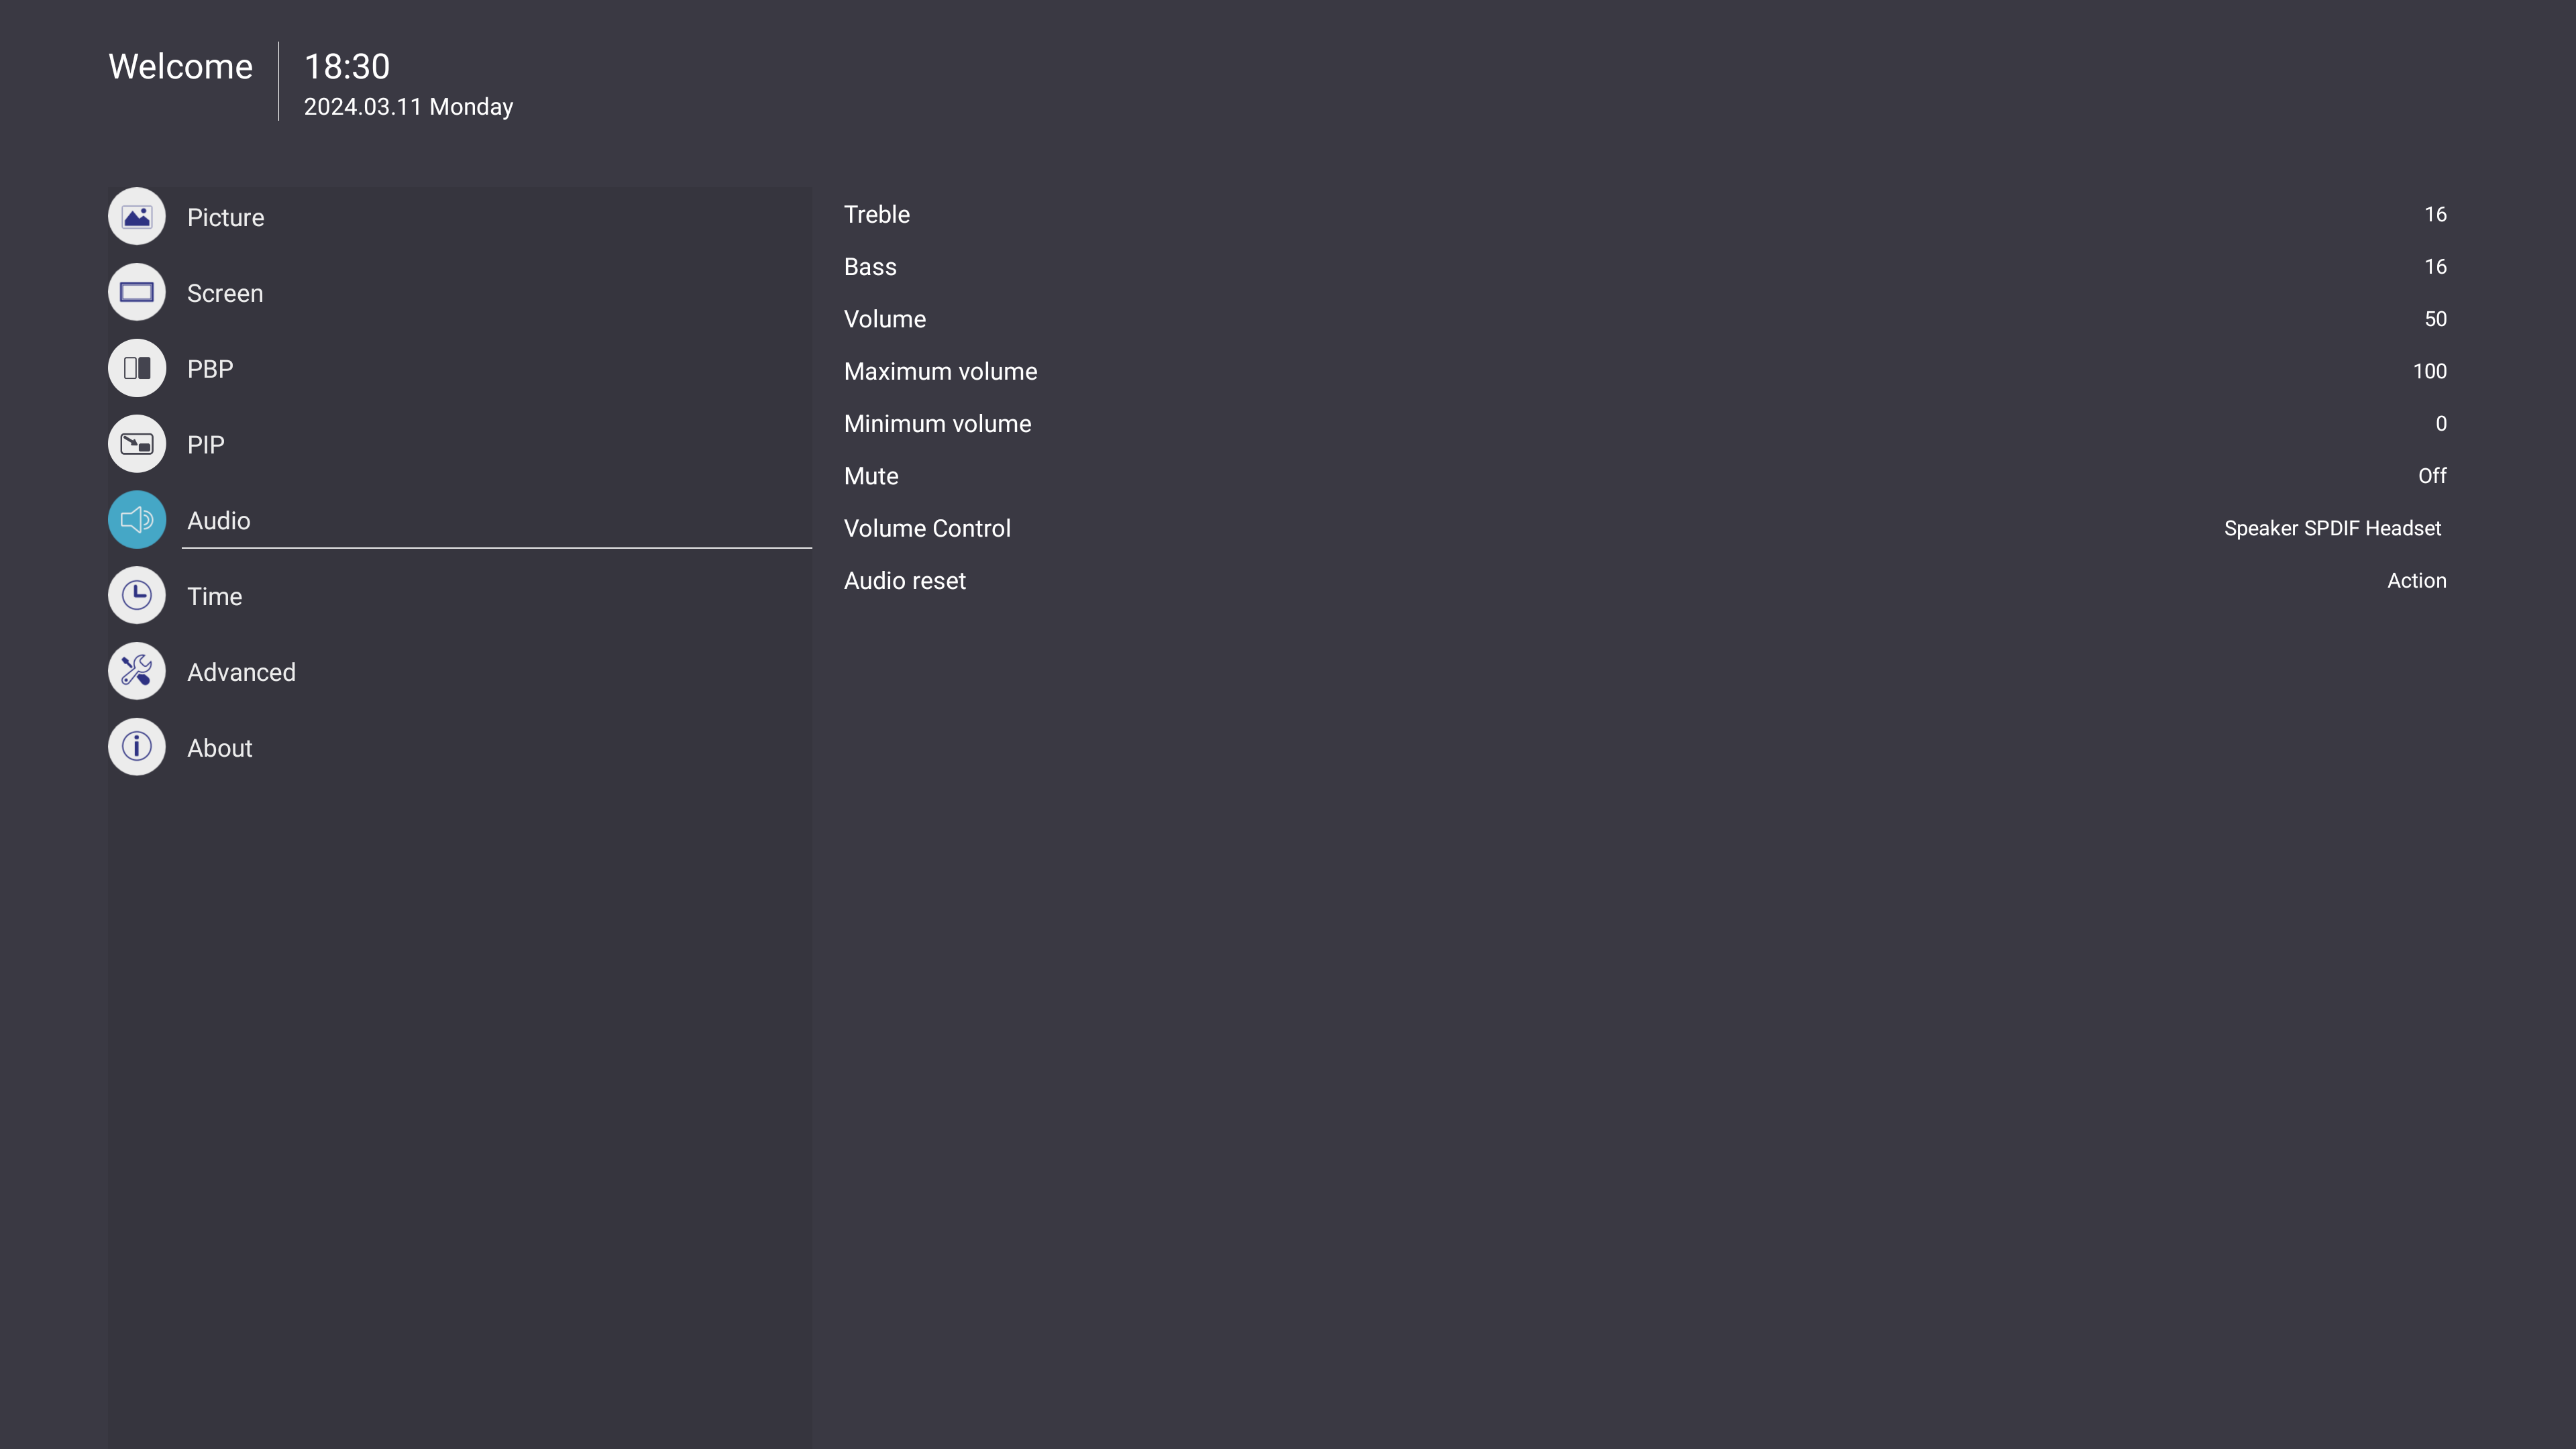Open Advanced settings panel
The width and height of the screenshot is (2576, 1449).
pyautogui.click(x=241, y=671)
